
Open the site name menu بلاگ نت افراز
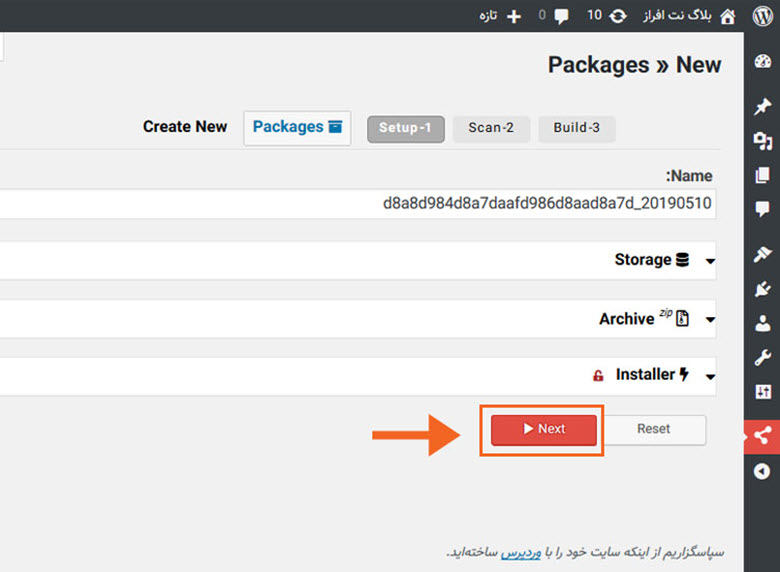tap(677, 16)
